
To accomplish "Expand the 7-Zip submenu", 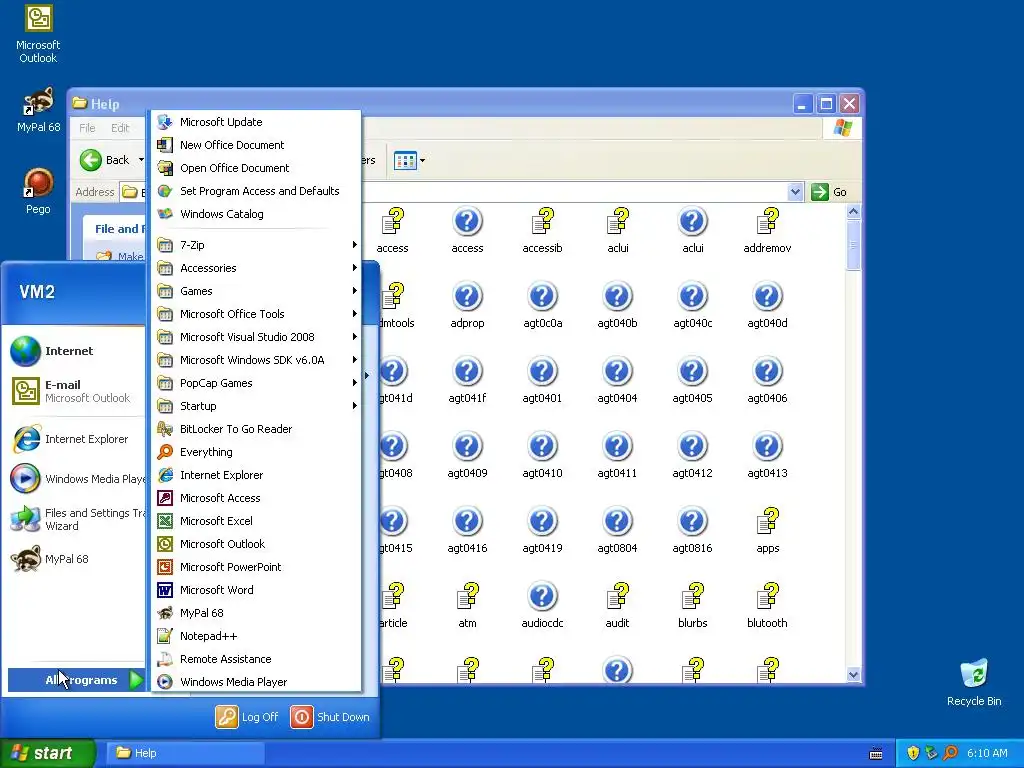I will pos(256,245).
